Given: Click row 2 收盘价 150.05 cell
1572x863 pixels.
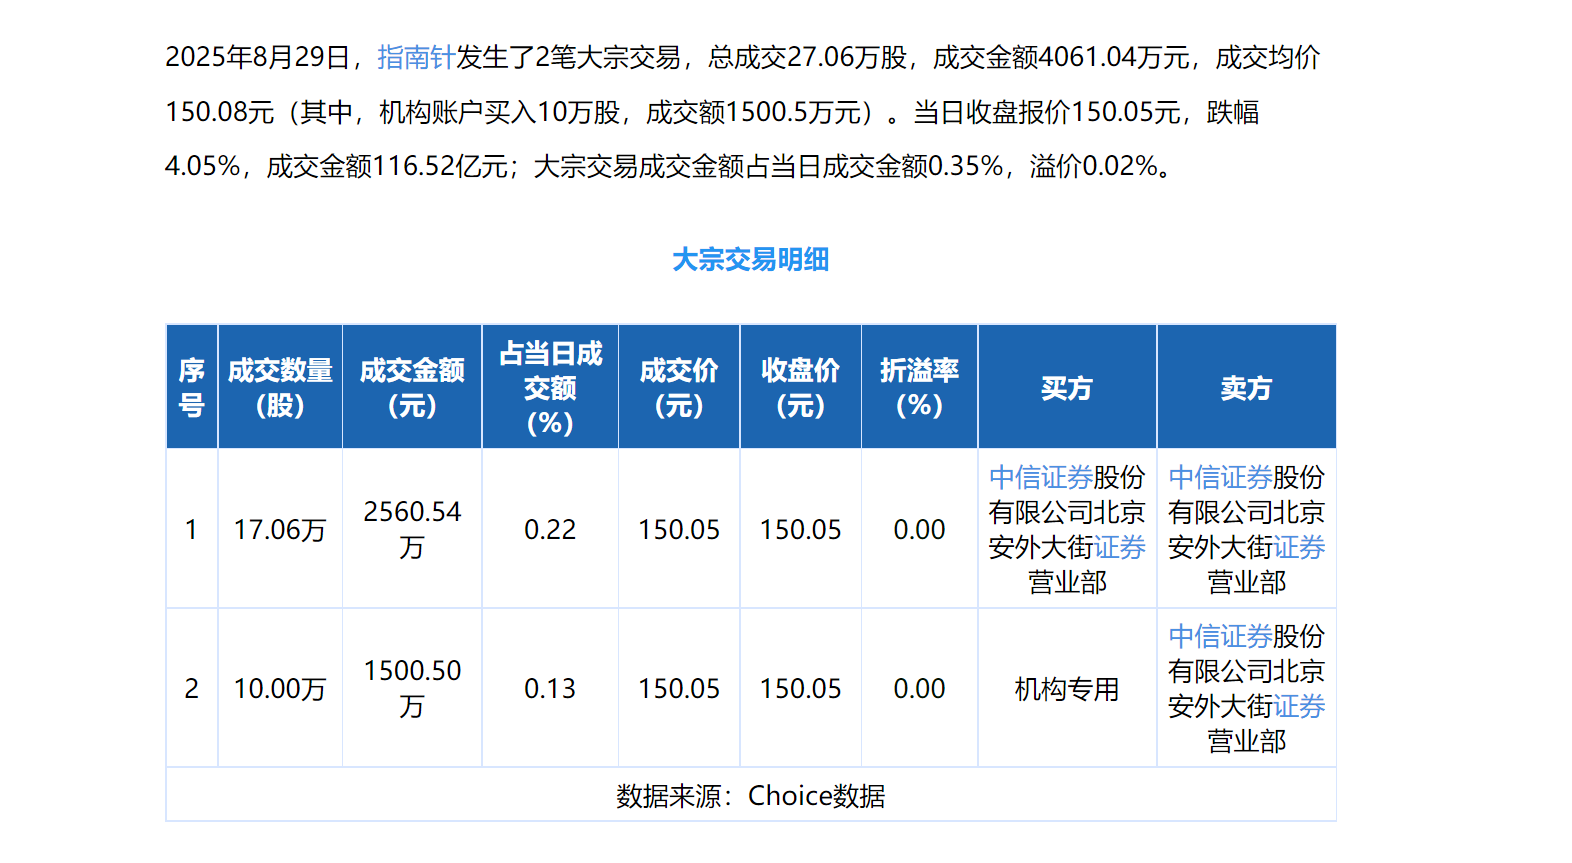Looking at the screenshot, I should point(800,688).
